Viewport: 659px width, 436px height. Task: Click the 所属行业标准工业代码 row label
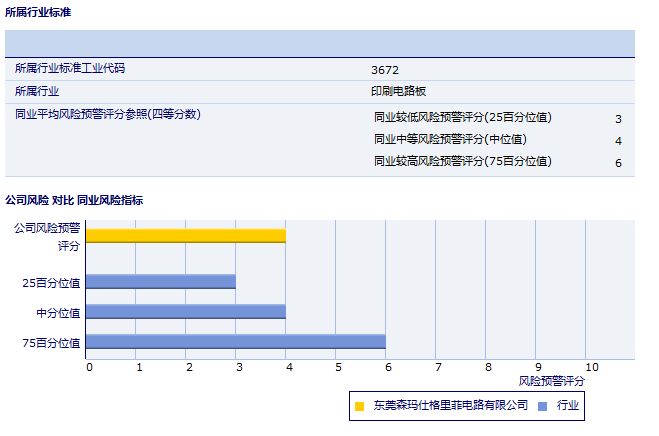point(70,69)
